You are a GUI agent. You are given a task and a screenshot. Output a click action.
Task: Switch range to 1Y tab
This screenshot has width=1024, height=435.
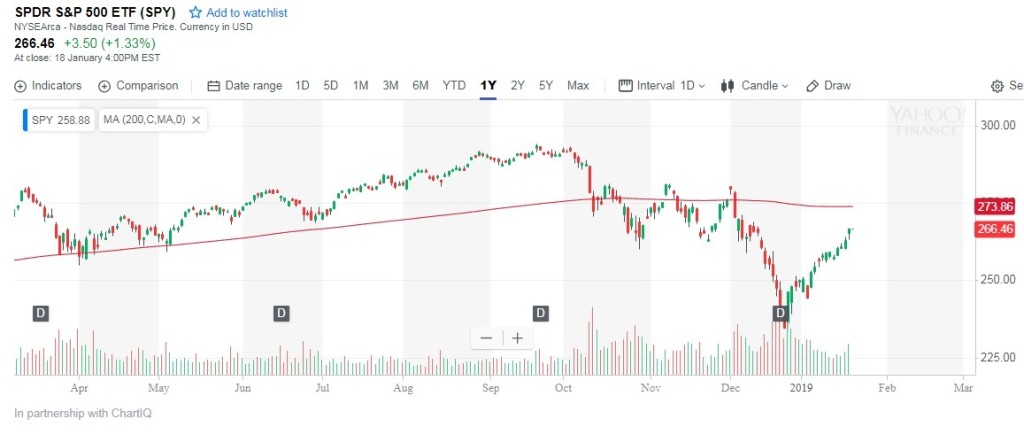click(x=488, y=86)
